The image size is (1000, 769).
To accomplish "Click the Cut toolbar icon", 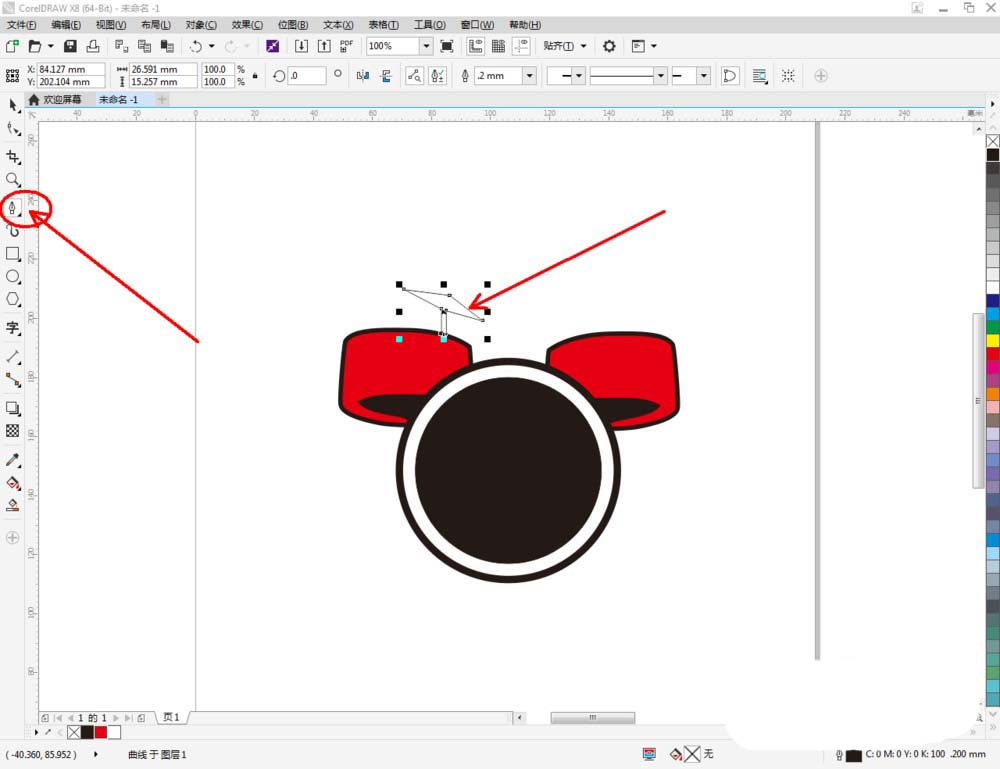I will tap(121, 46).
